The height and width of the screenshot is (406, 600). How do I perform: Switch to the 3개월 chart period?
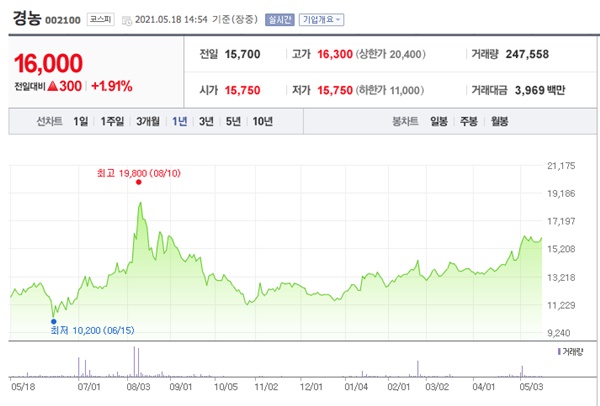tap(148, 122)
